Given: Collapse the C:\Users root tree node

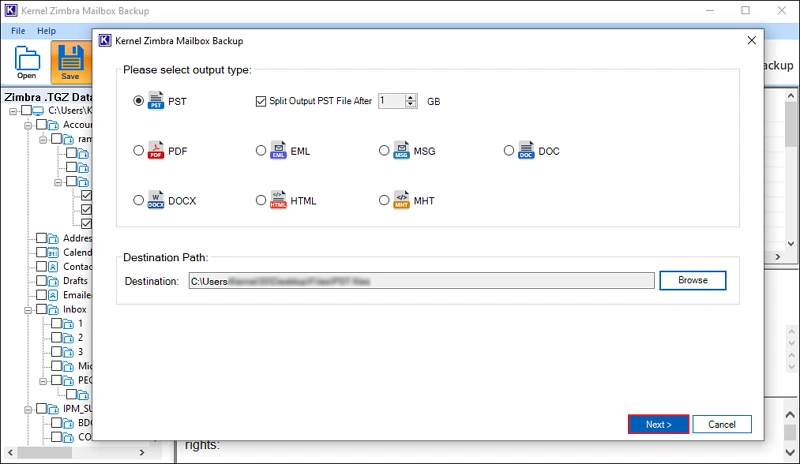Looking at the screenshot, I should (13, 111).
